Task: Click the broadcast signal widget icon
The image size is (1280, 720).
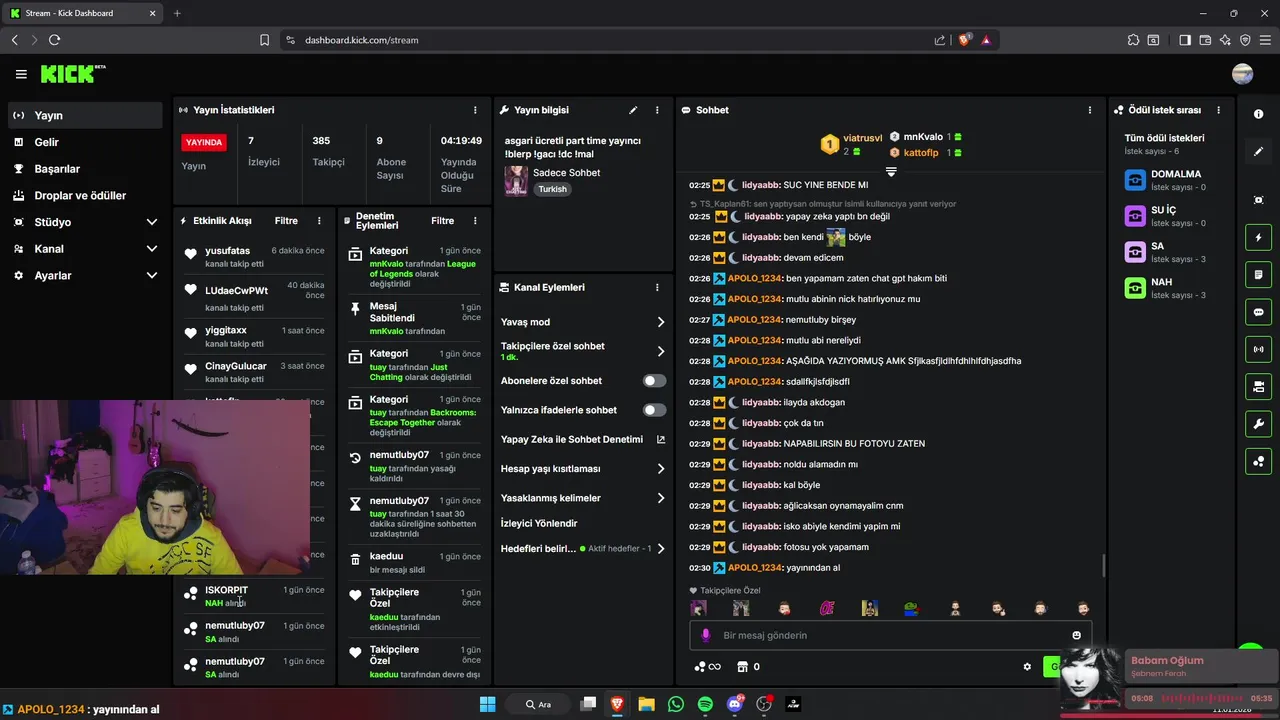Action: tap(1258, 349)
